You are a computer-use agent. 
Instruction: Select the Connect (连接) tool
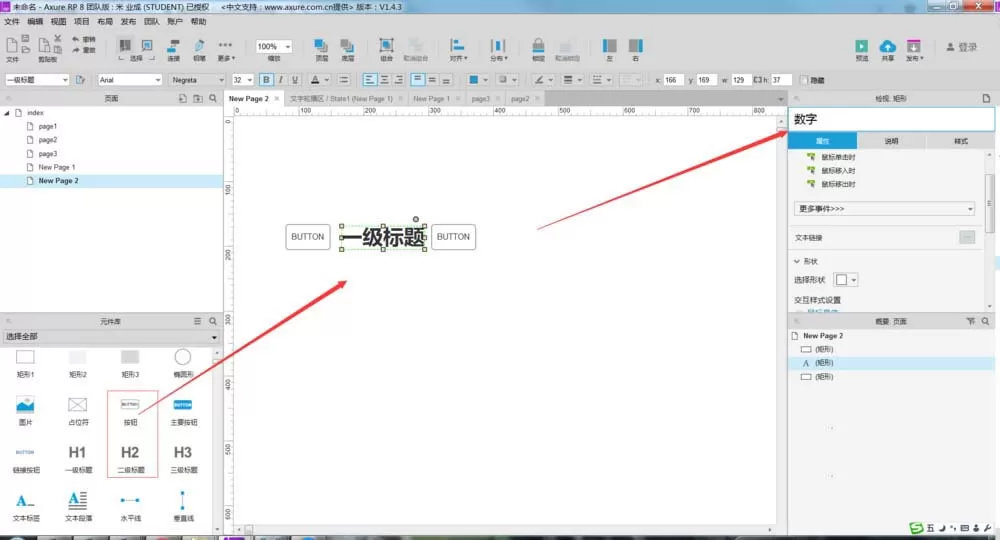coord(173,49)
